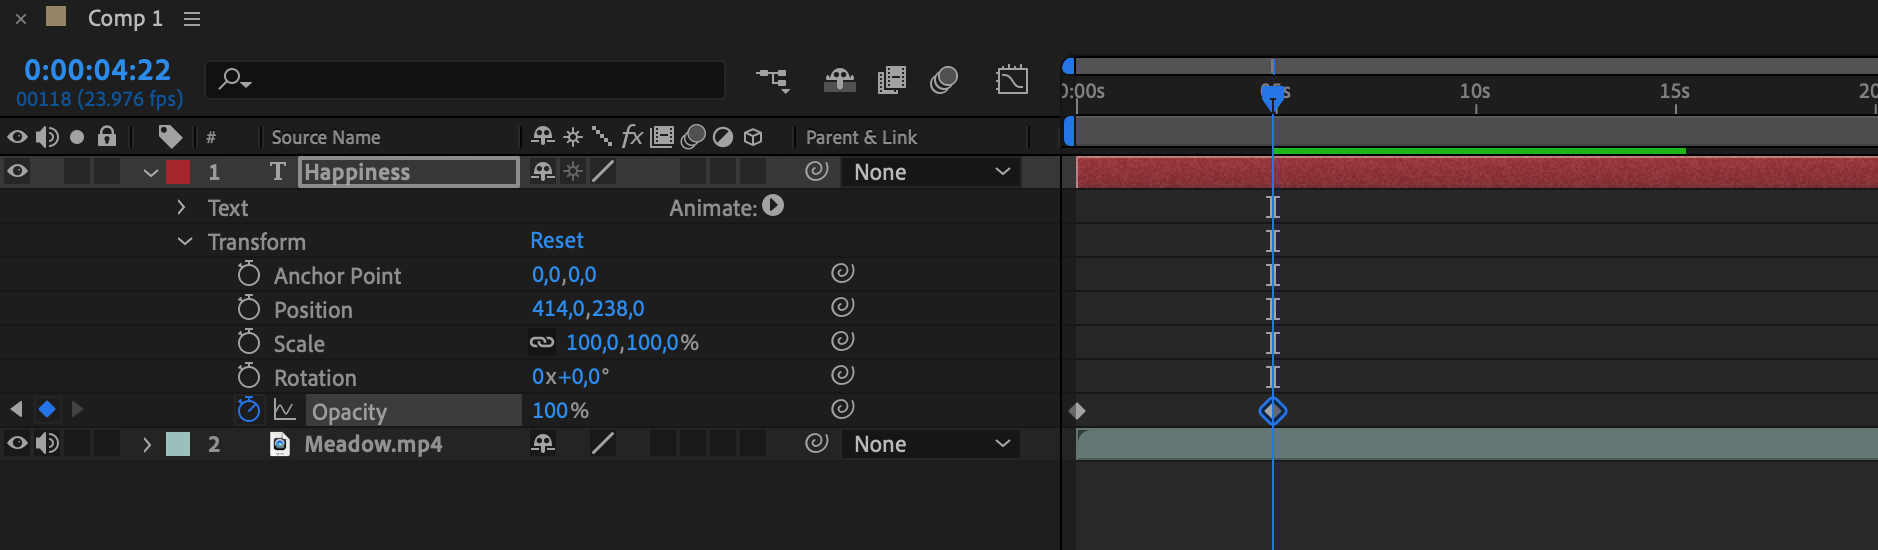Screen dimensions: 1878x550
Task: Hide the Meadow.mp4 layer video
Action: 17,444
